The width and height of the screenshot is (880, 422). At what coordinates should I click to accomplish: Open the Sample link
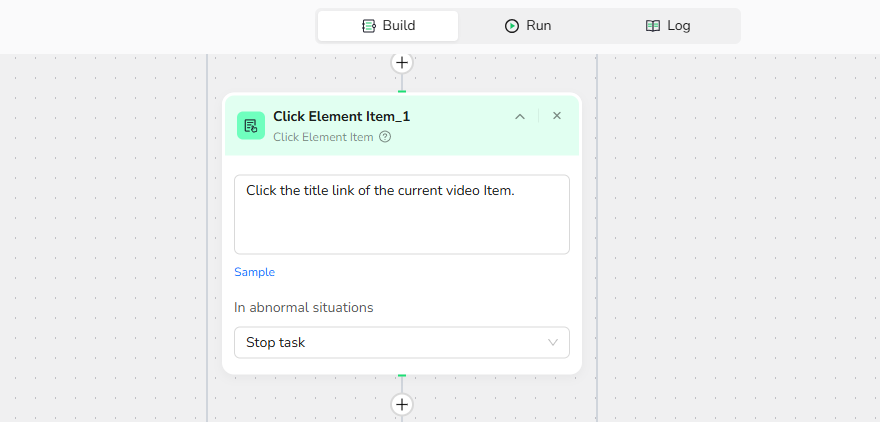254,272
